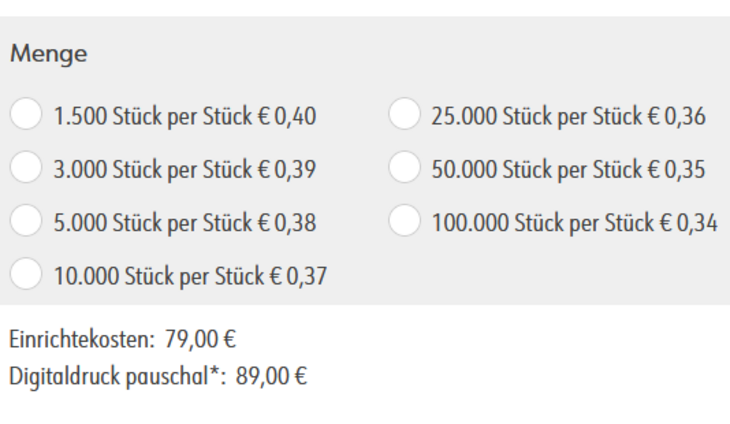
Task: Select the 25.000 Stück radio button
Action: 404,116
